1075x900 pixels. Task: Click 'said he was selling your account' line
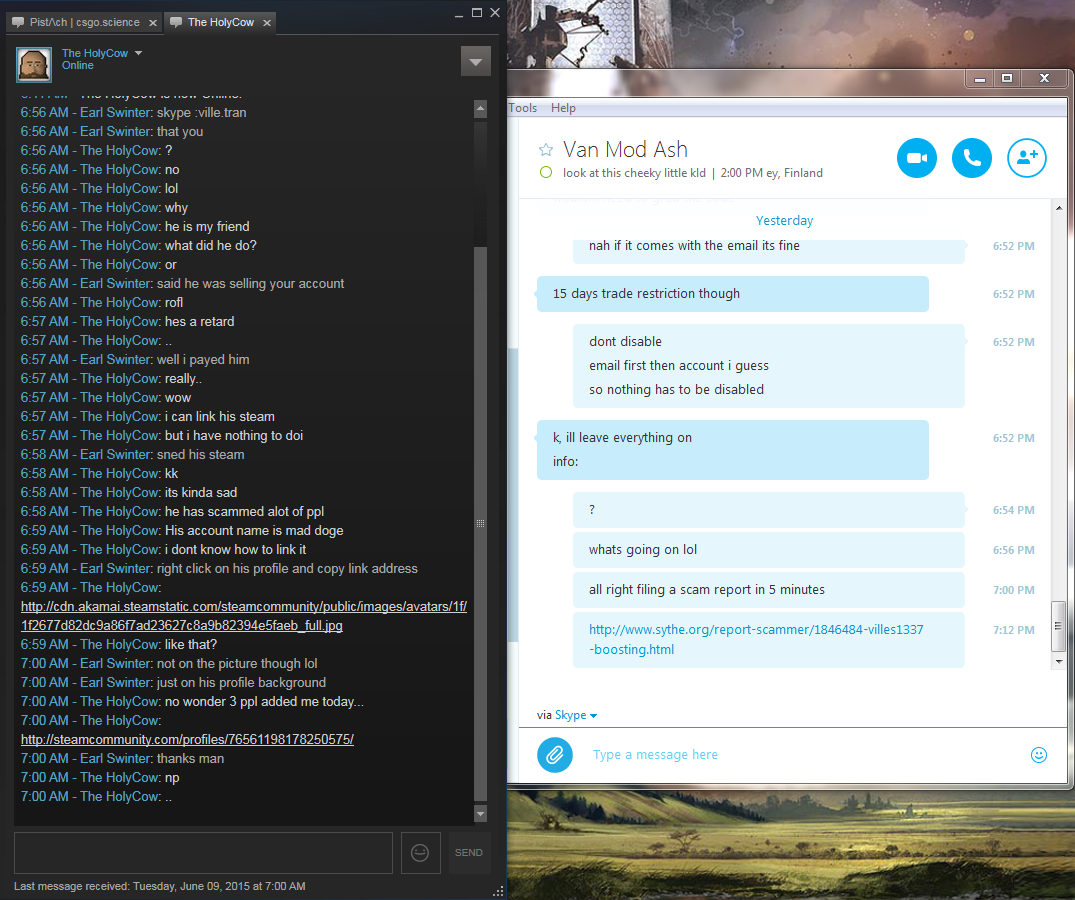182,284
